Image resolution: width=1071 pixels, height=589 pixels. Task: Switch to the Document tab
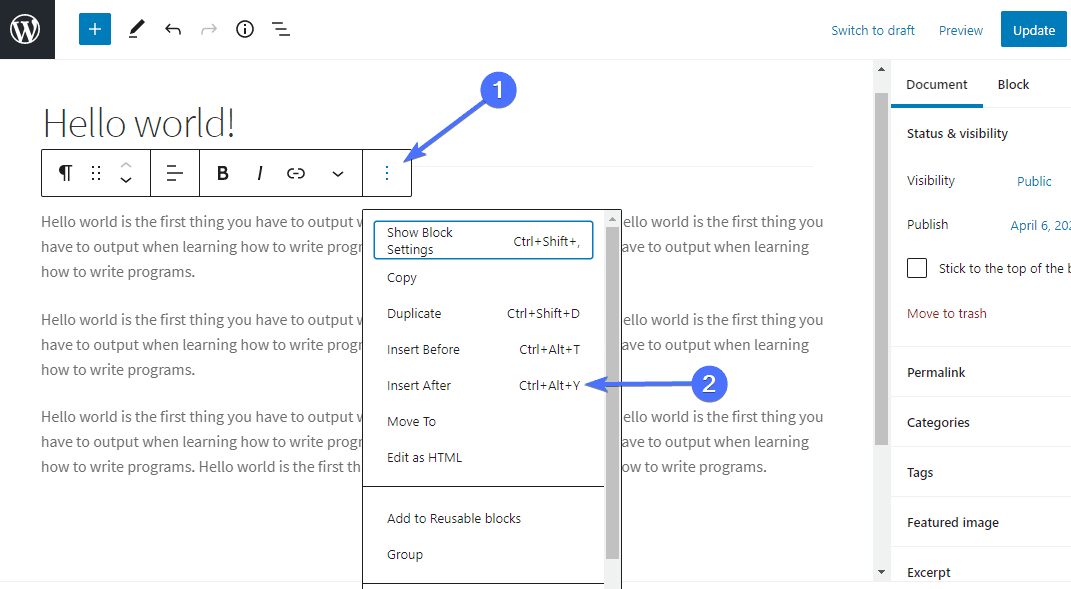pyautogui.click(x=936, y=84)
